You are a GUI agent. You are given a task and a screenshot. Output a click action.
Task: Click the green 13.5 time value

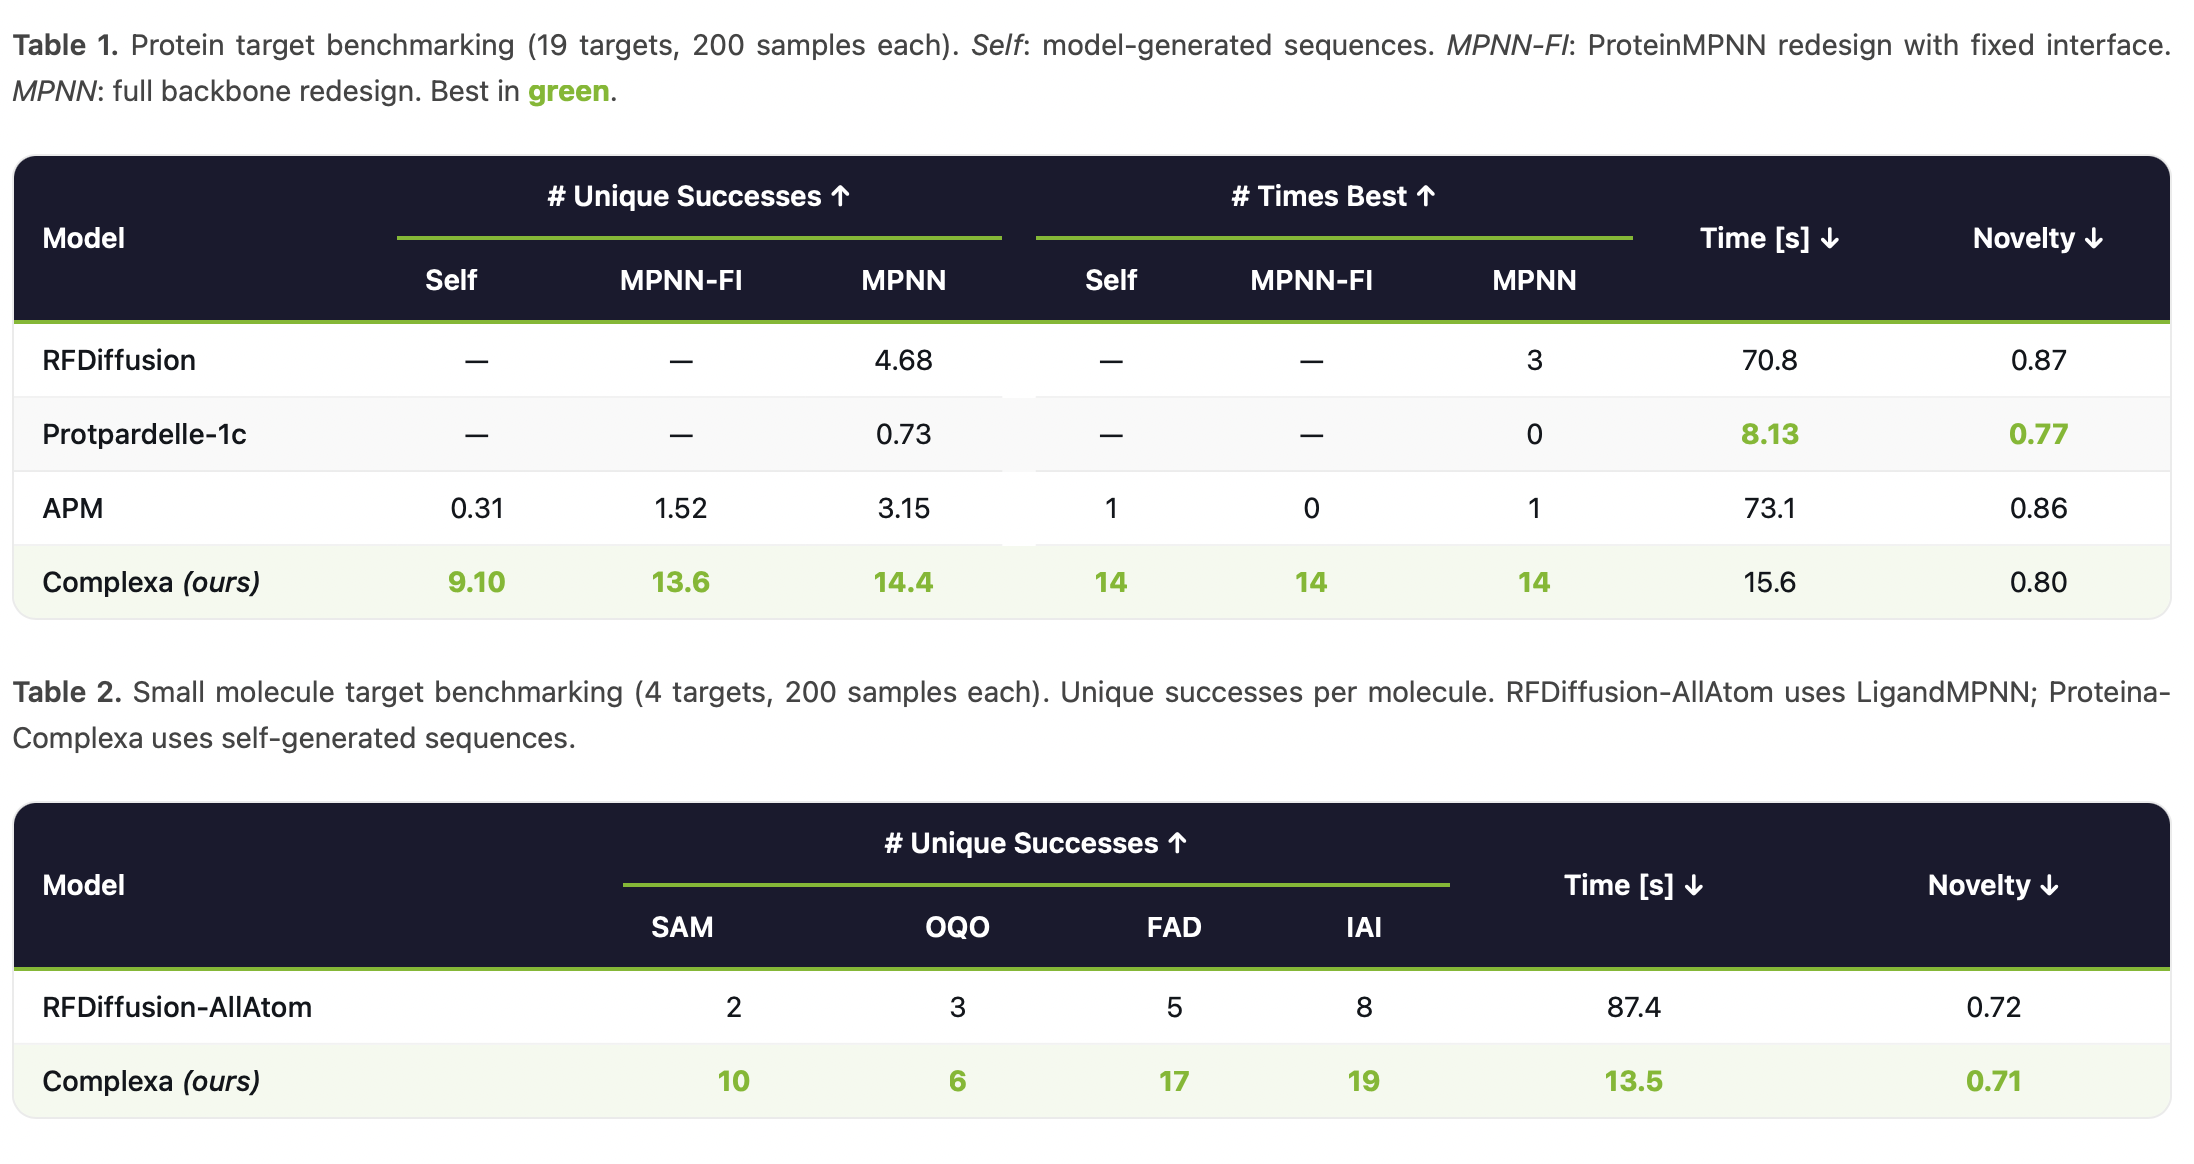[1633, 1081]
